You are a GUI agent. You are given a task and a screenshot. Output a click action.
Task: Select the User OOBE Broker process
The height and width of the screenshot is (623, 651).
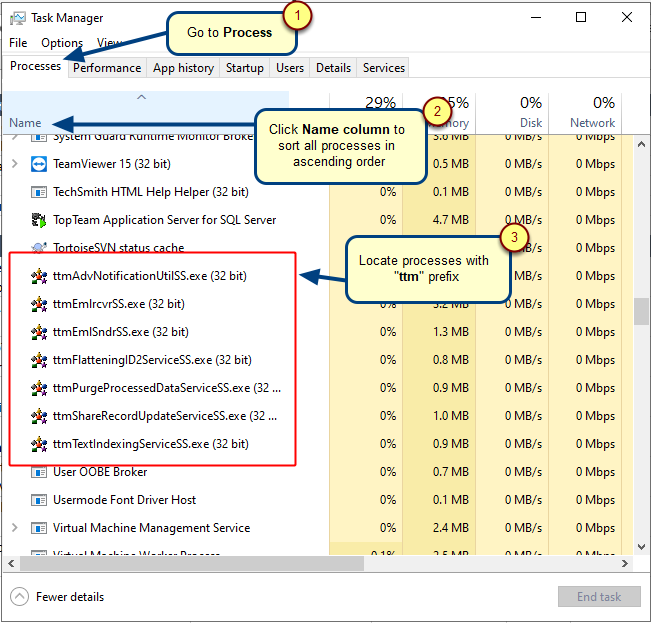click(100, 472)
